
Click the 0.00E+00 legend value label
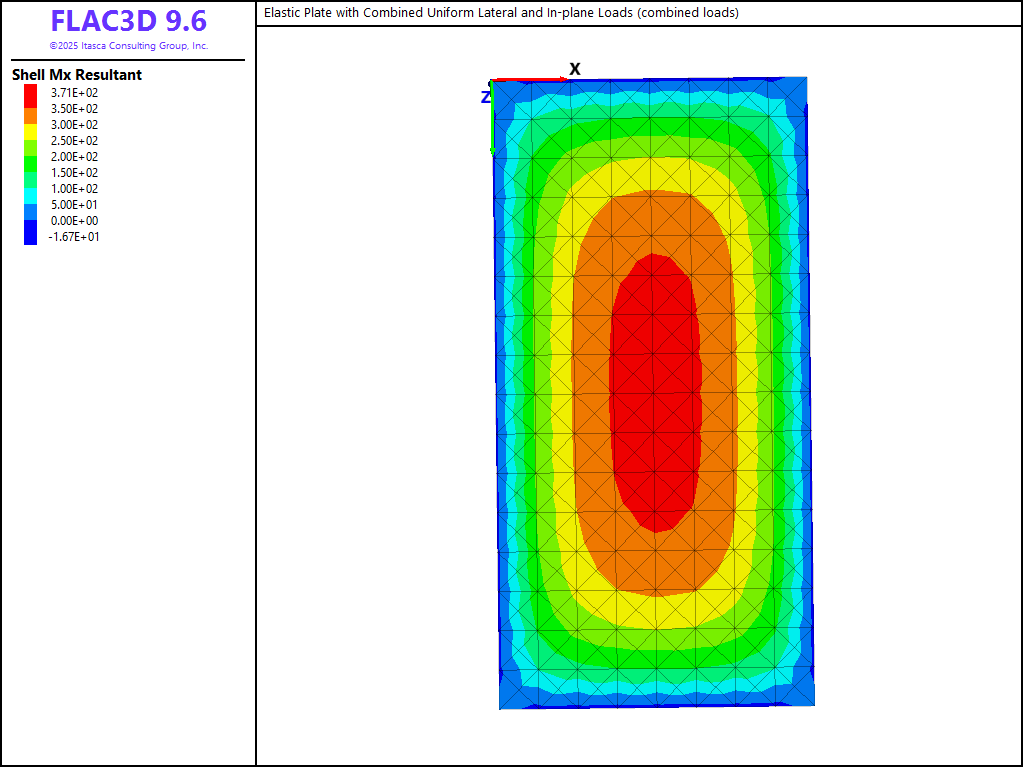(74, 221)
